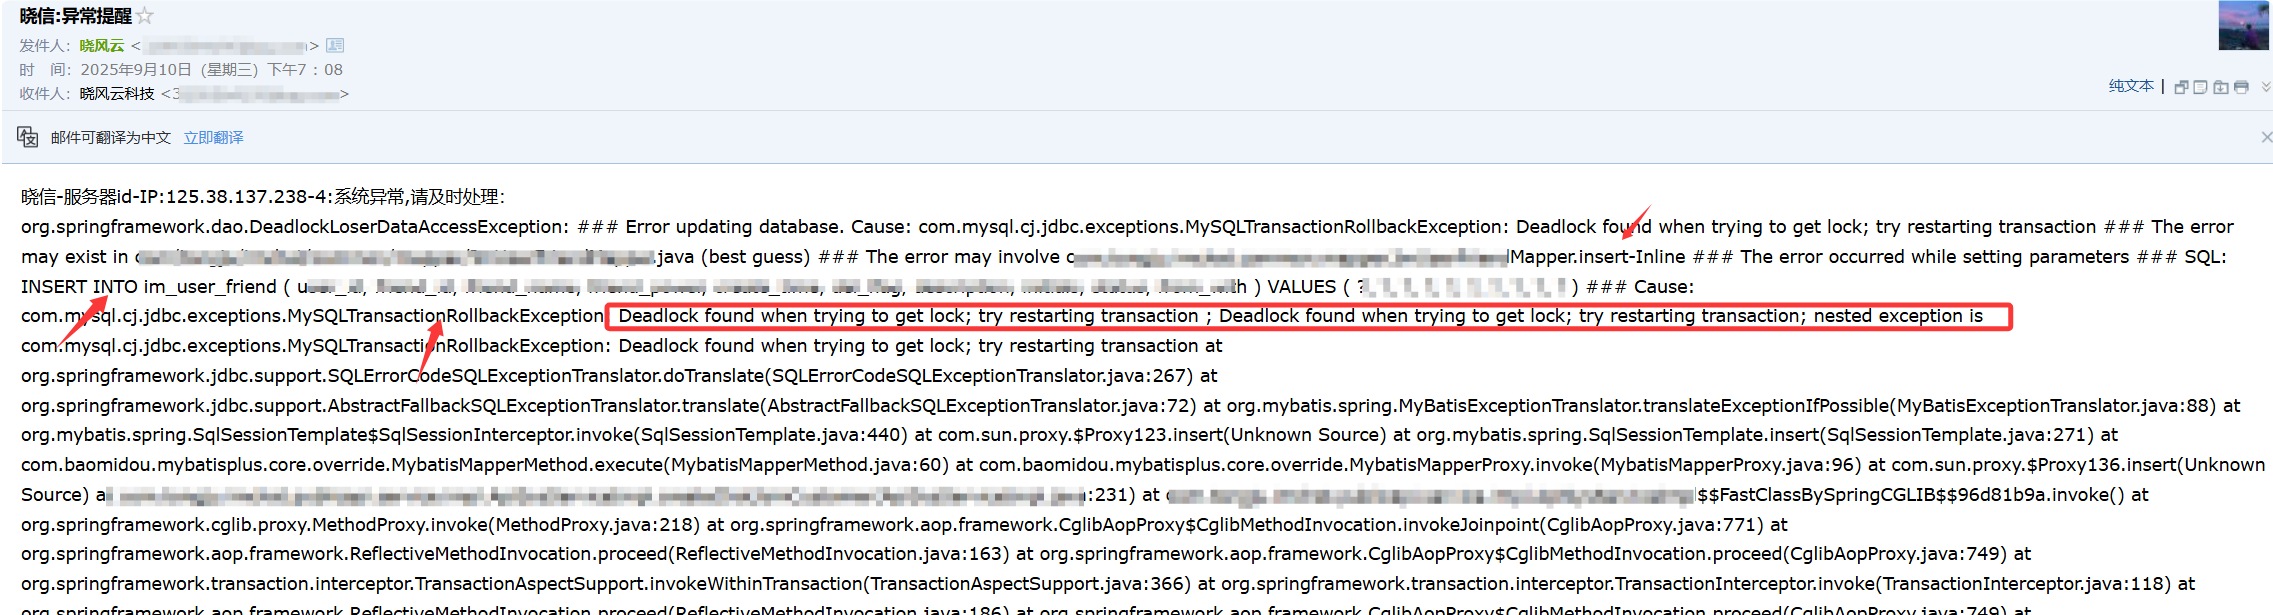
Task: Expand more header options chevron
Action: [2266, 87]
